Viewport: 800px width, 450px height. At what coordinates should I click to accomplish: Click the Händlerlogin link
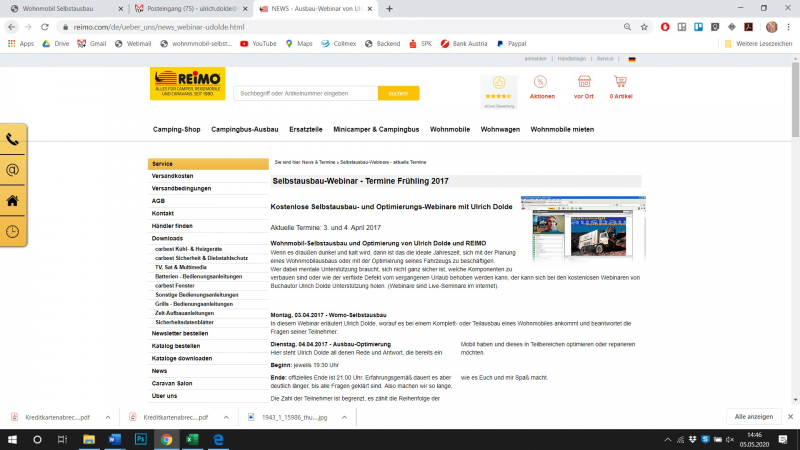click(571, 59)
